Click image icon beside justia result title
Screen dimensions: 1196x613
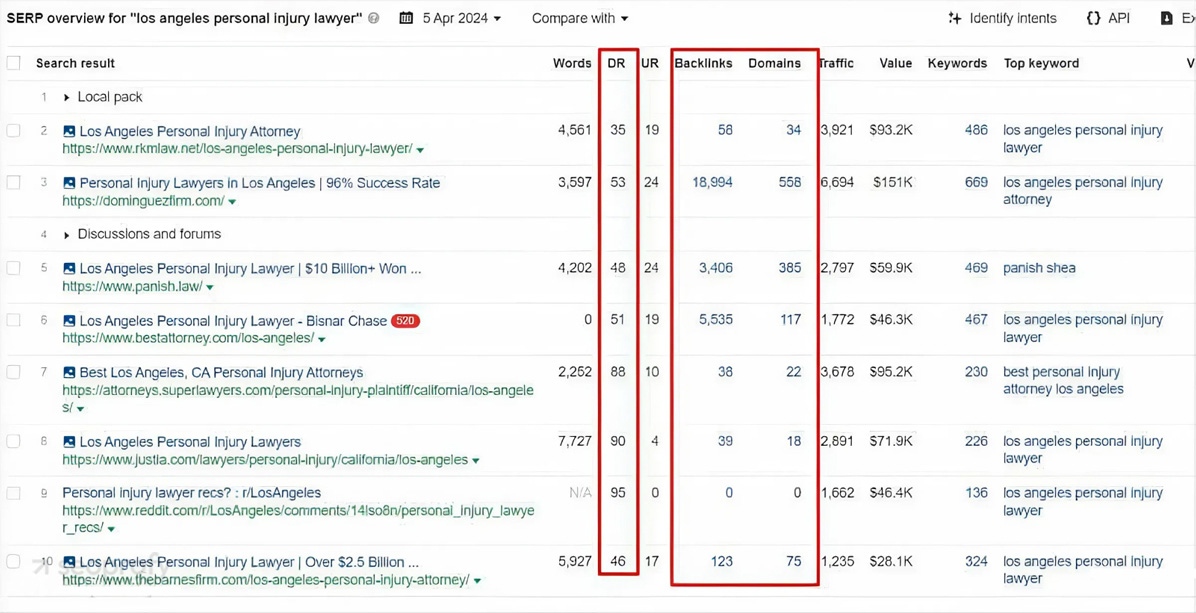pyautogui.click(x=69, y=441)
